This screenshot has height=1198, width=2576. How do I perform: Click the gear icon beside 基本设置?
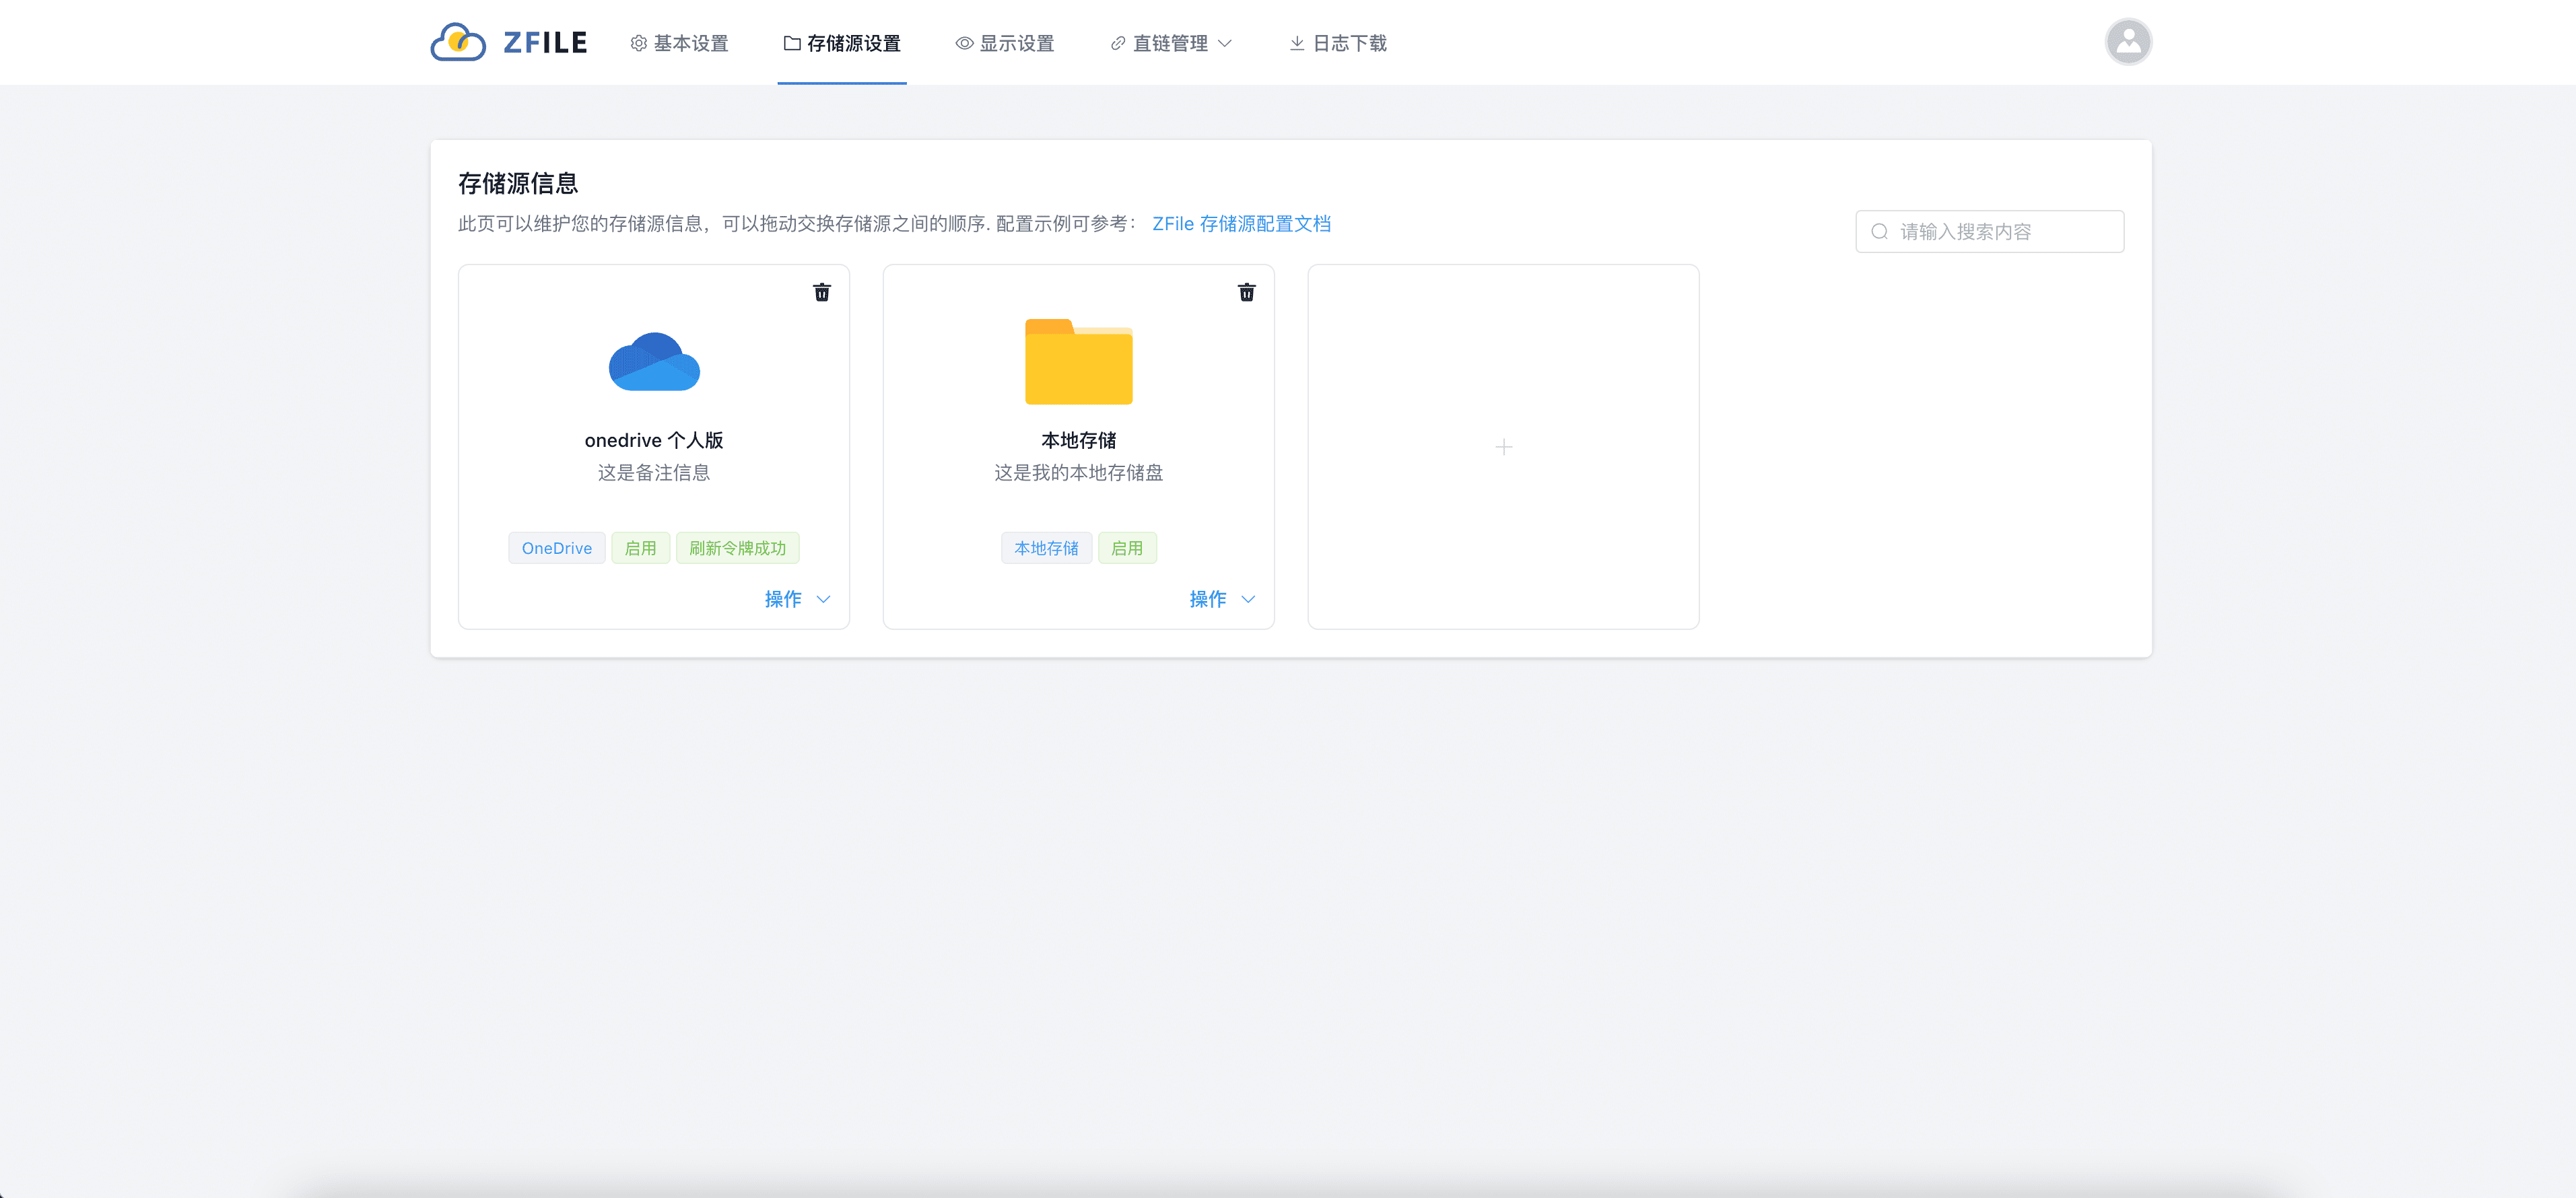point(638,43)
